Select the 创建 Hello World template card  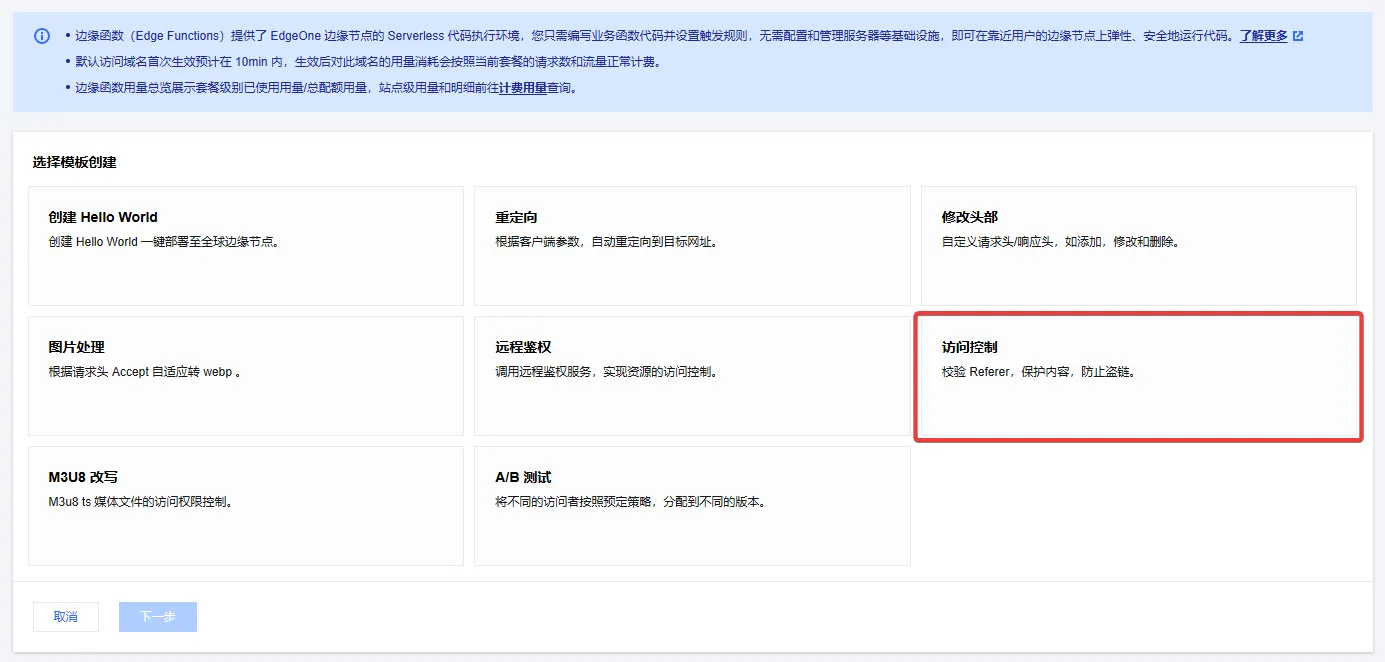click(245, 246)
